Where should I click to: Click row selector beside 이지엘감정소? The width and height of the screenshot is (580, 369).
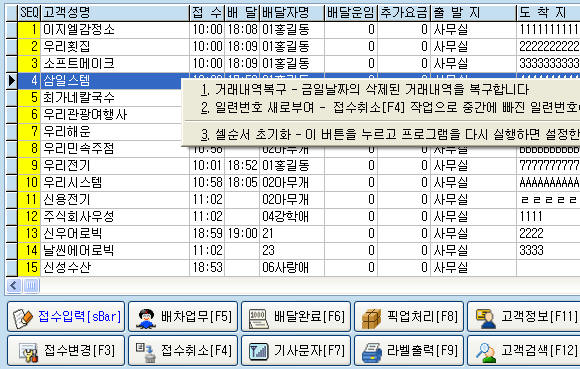click(11, 30)
